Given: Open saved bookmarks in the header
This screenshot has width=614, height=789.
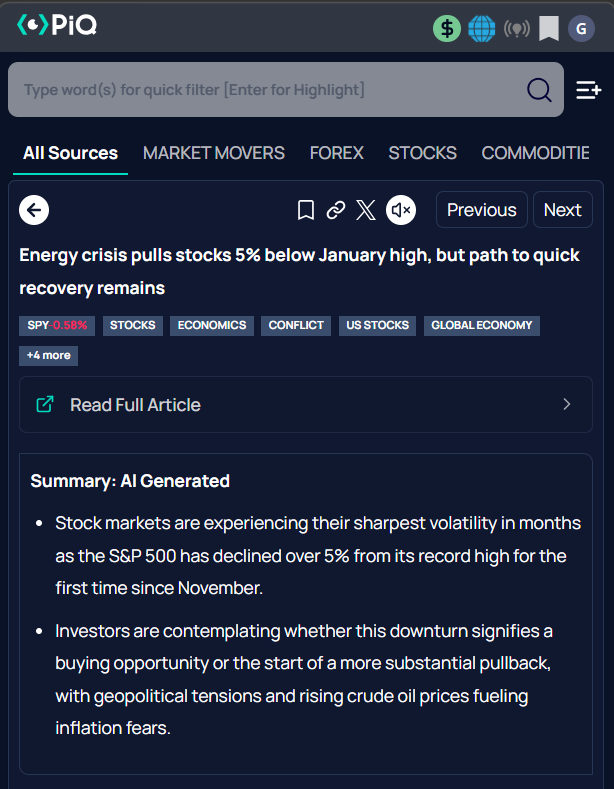Looking at the screenshot, I should (549, 28).
